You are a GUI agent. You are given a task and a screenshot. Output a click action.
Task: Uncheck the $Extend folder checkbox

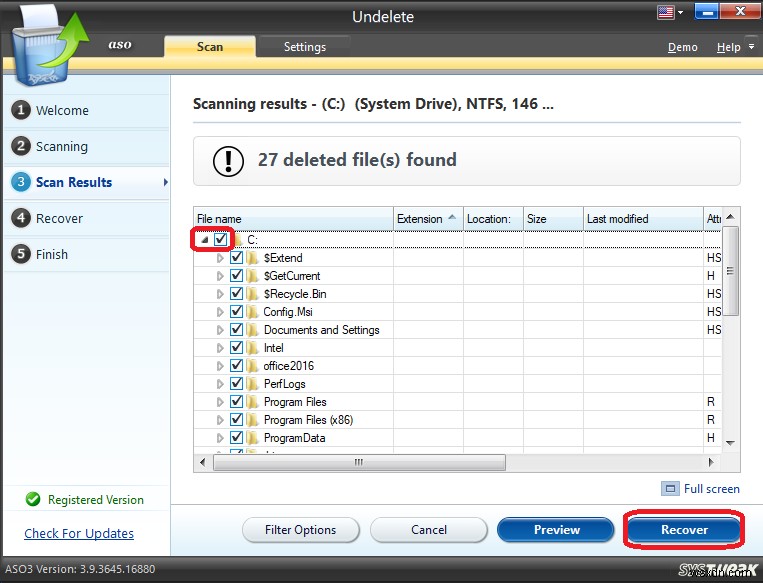[x=236, y=258]
